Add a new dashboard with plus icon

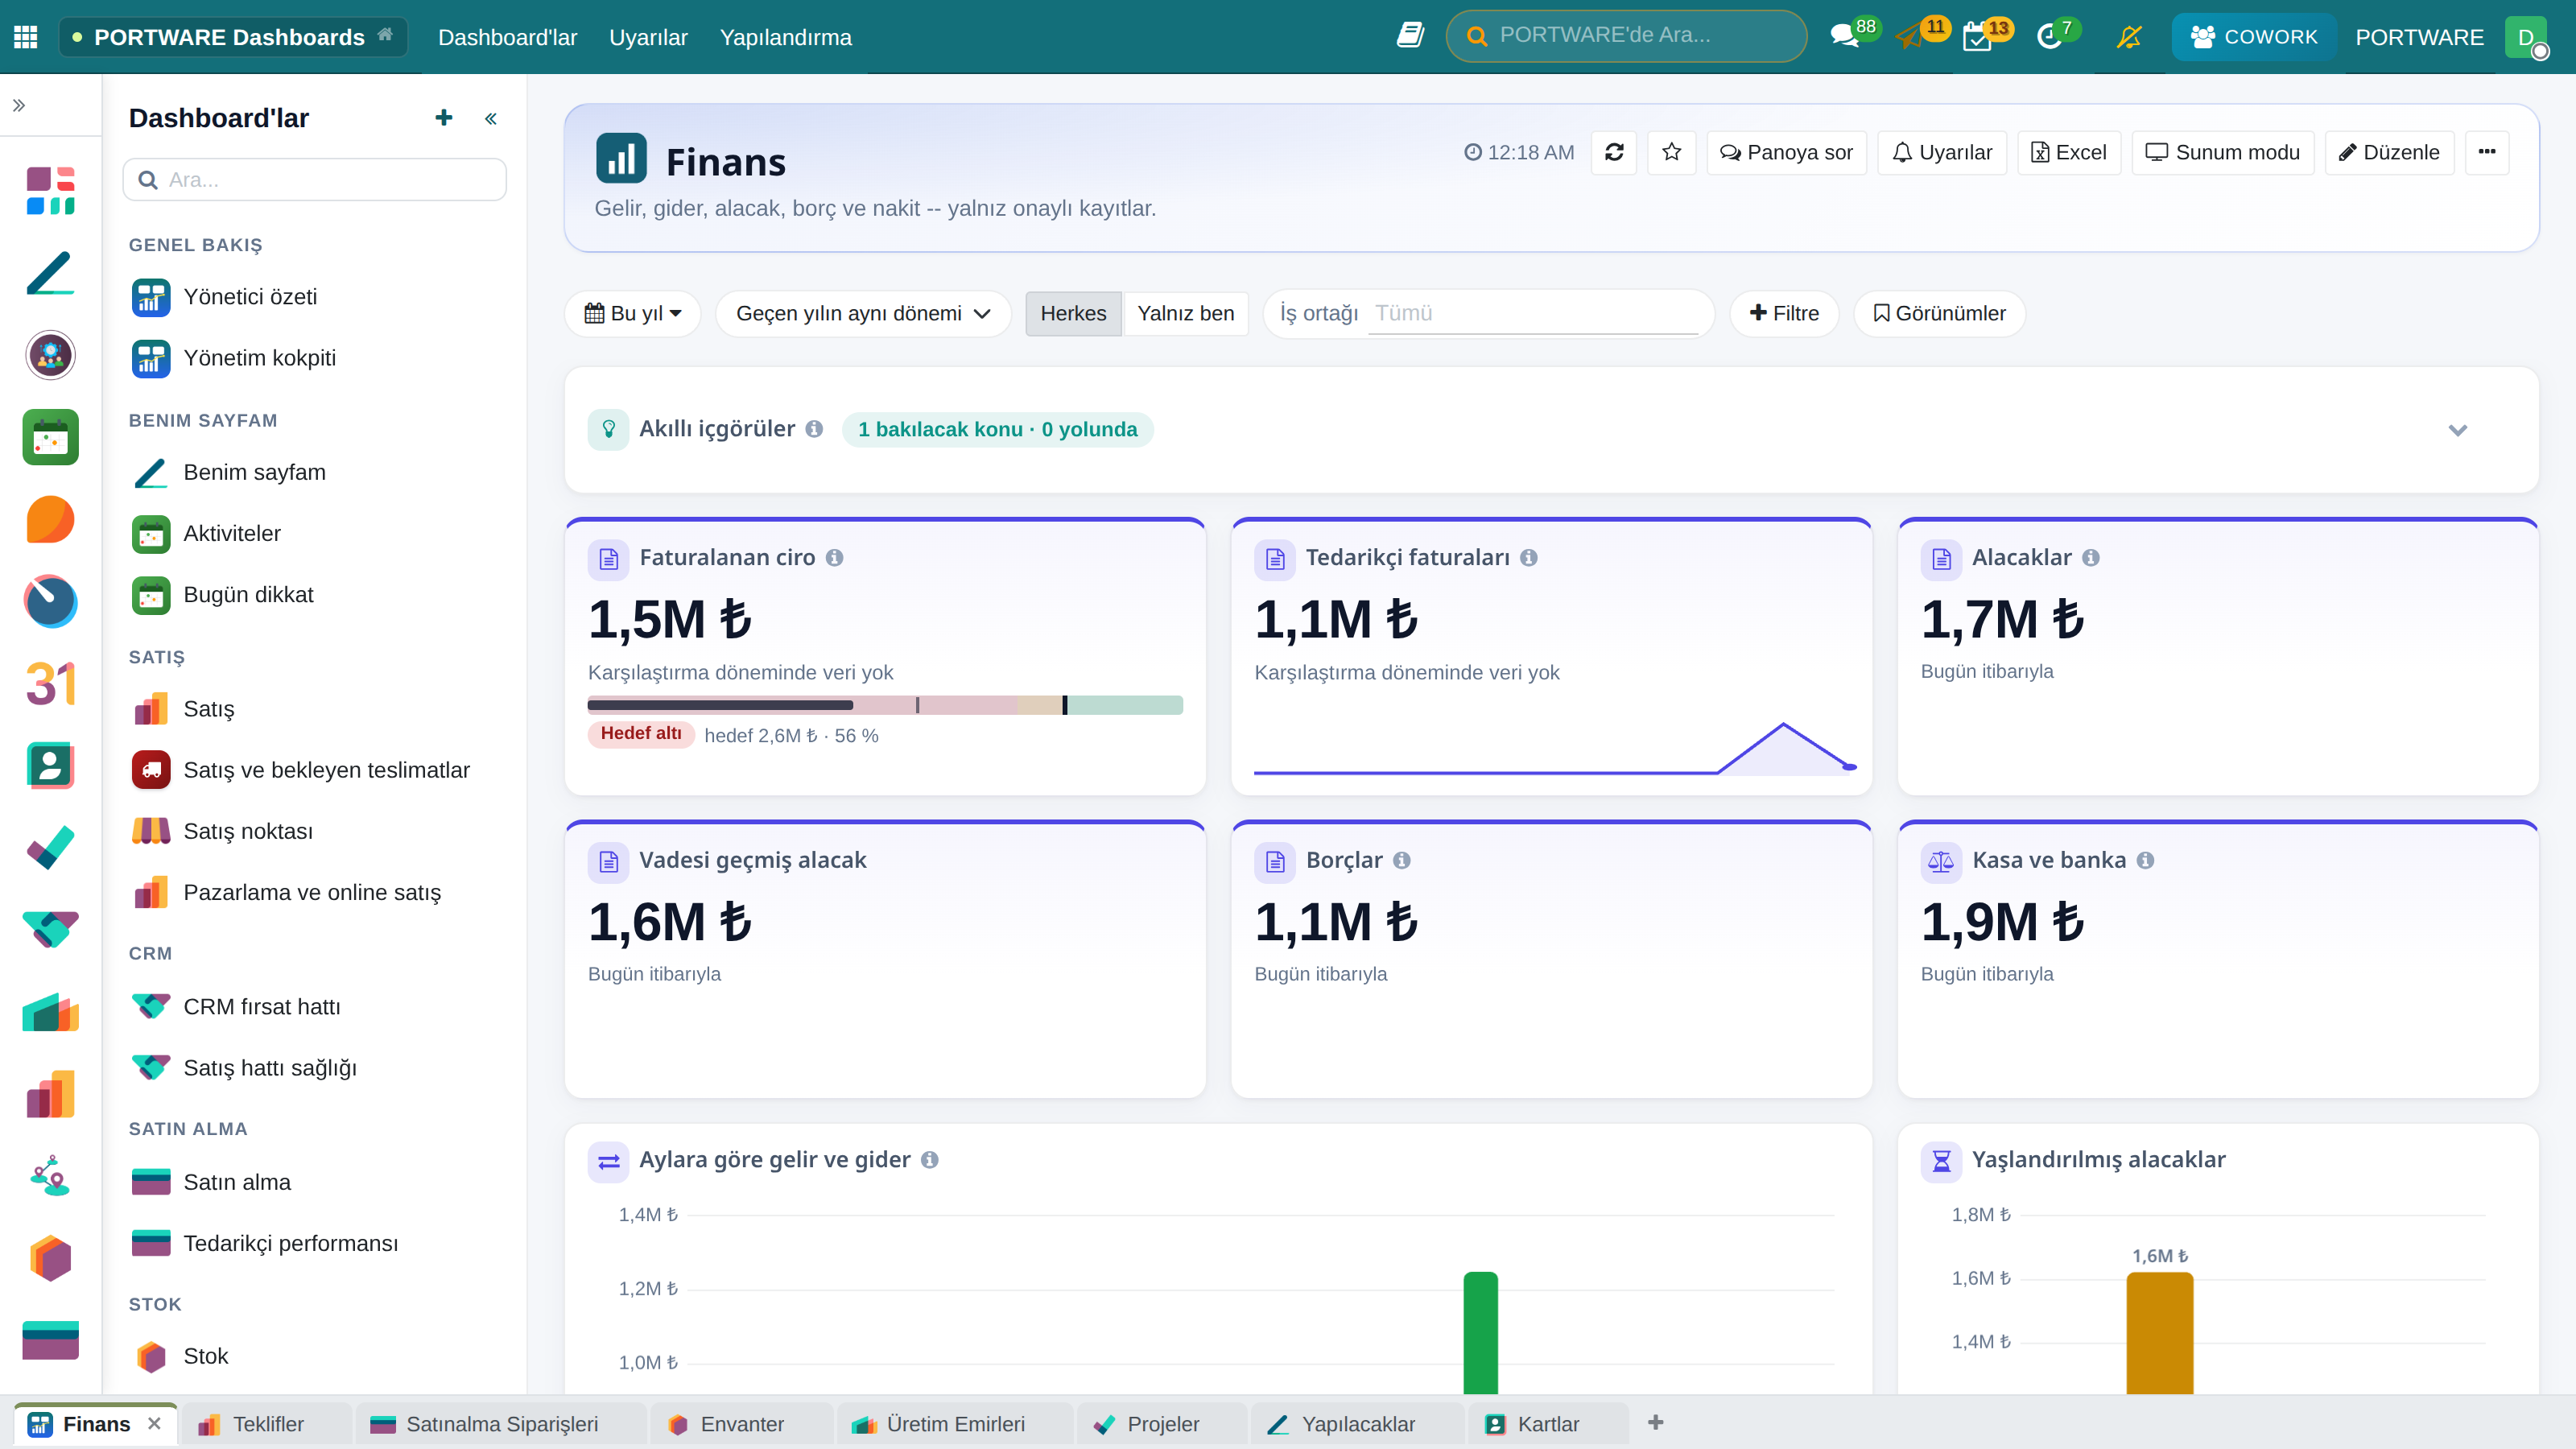(444, 118)
